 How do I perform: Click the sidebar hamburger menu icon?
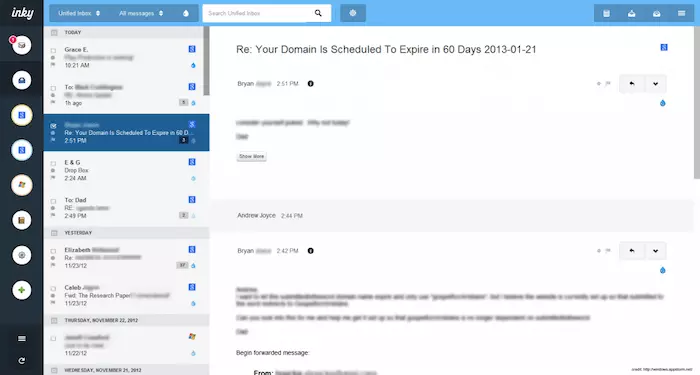click(21, 339)
